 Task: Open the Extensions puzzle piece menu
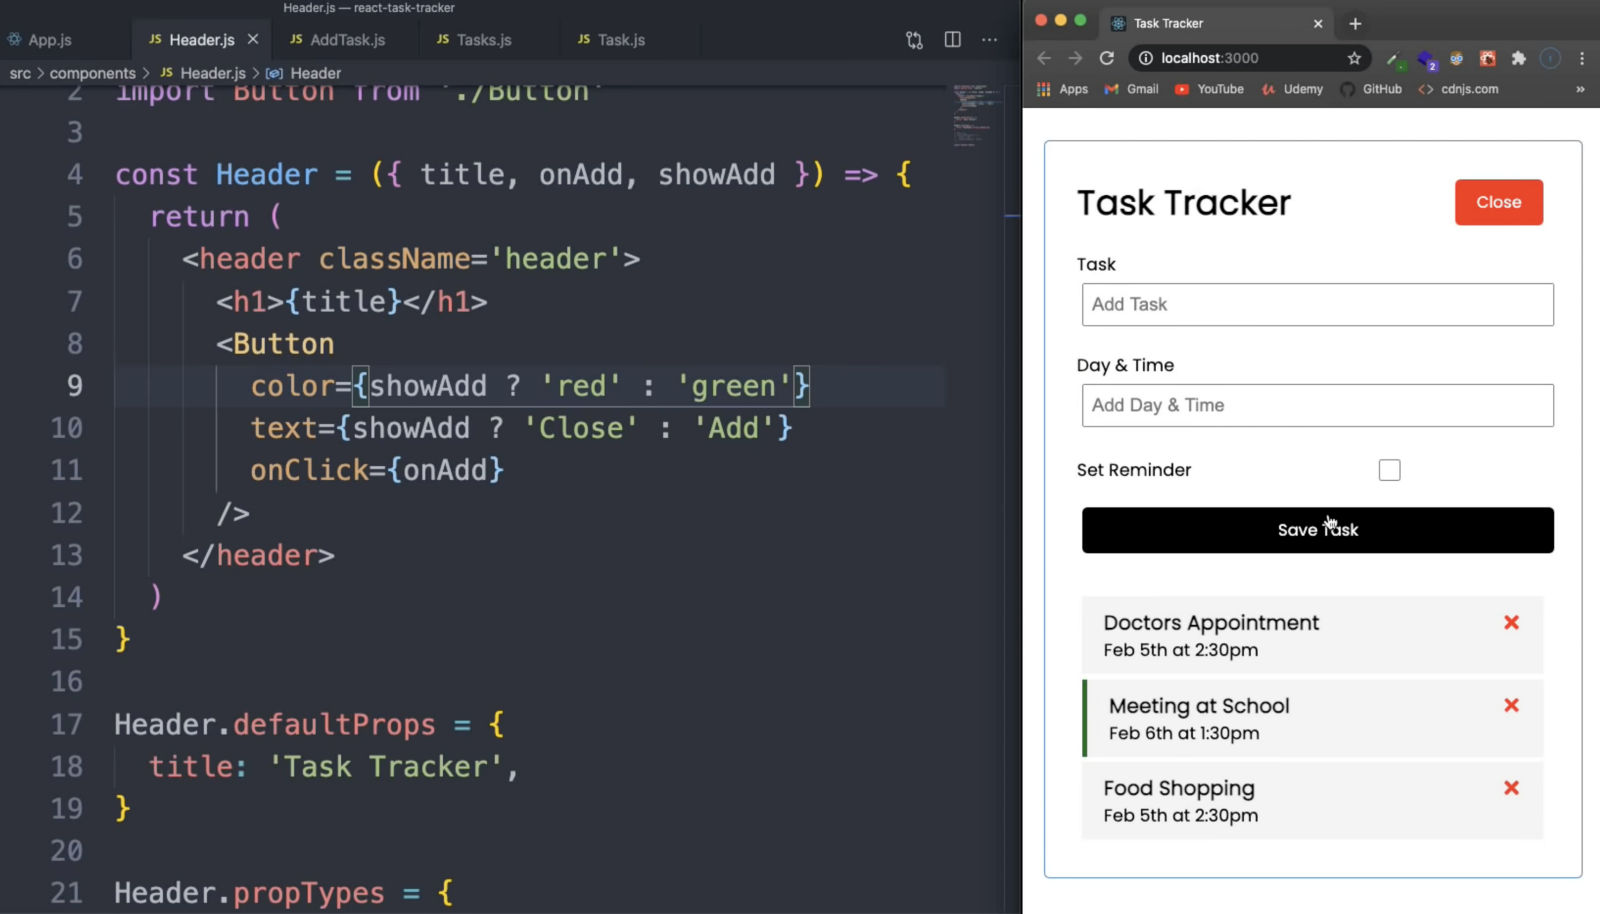pyautogui.click(x=1519, y=58)
